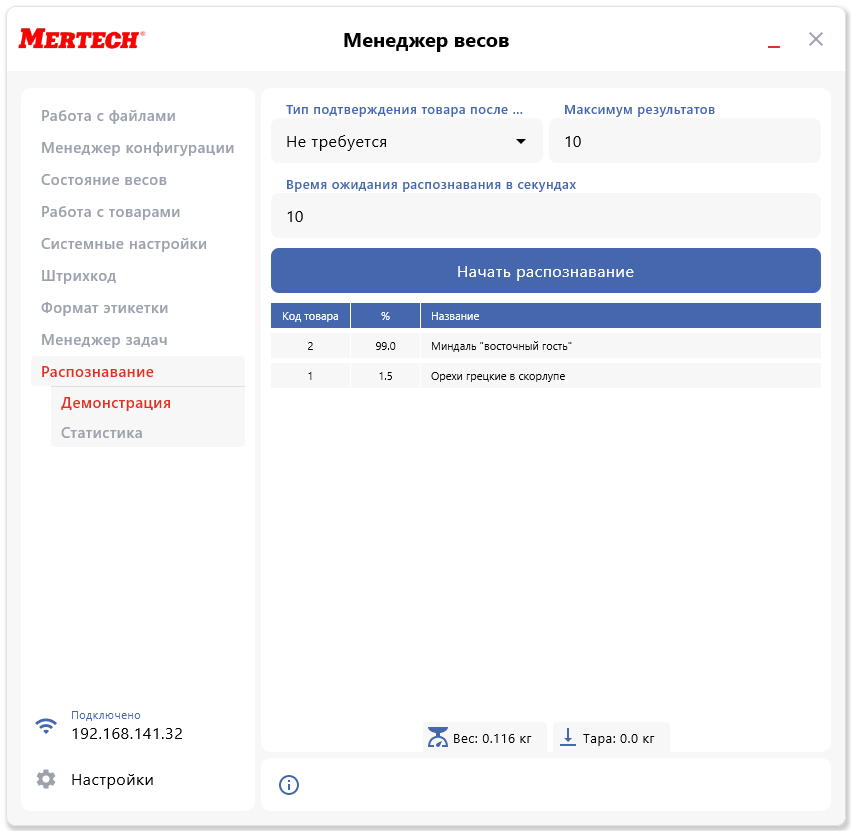
Task: Close the Менеджер весов window
Action: pos(815,39)
